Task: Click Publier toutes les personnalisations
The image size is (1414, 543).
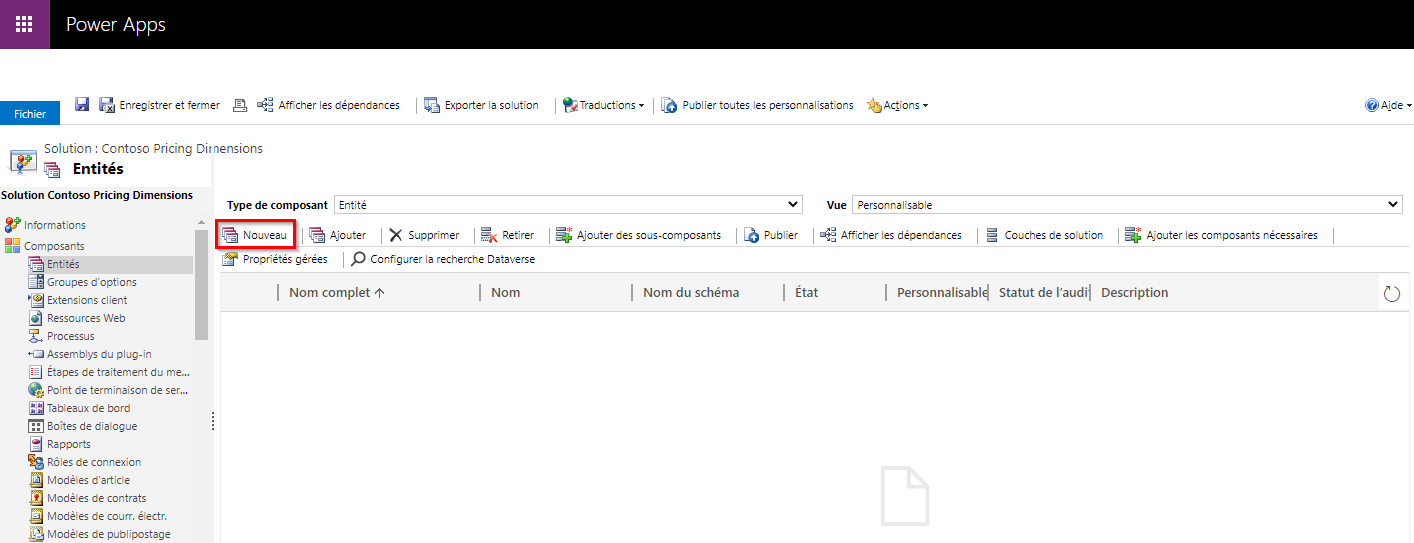Action: point(757,105)
